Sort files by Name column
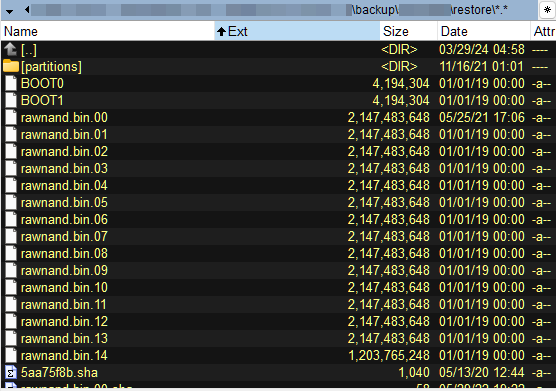Screen dimensions: 556x391 pos(108,31)
